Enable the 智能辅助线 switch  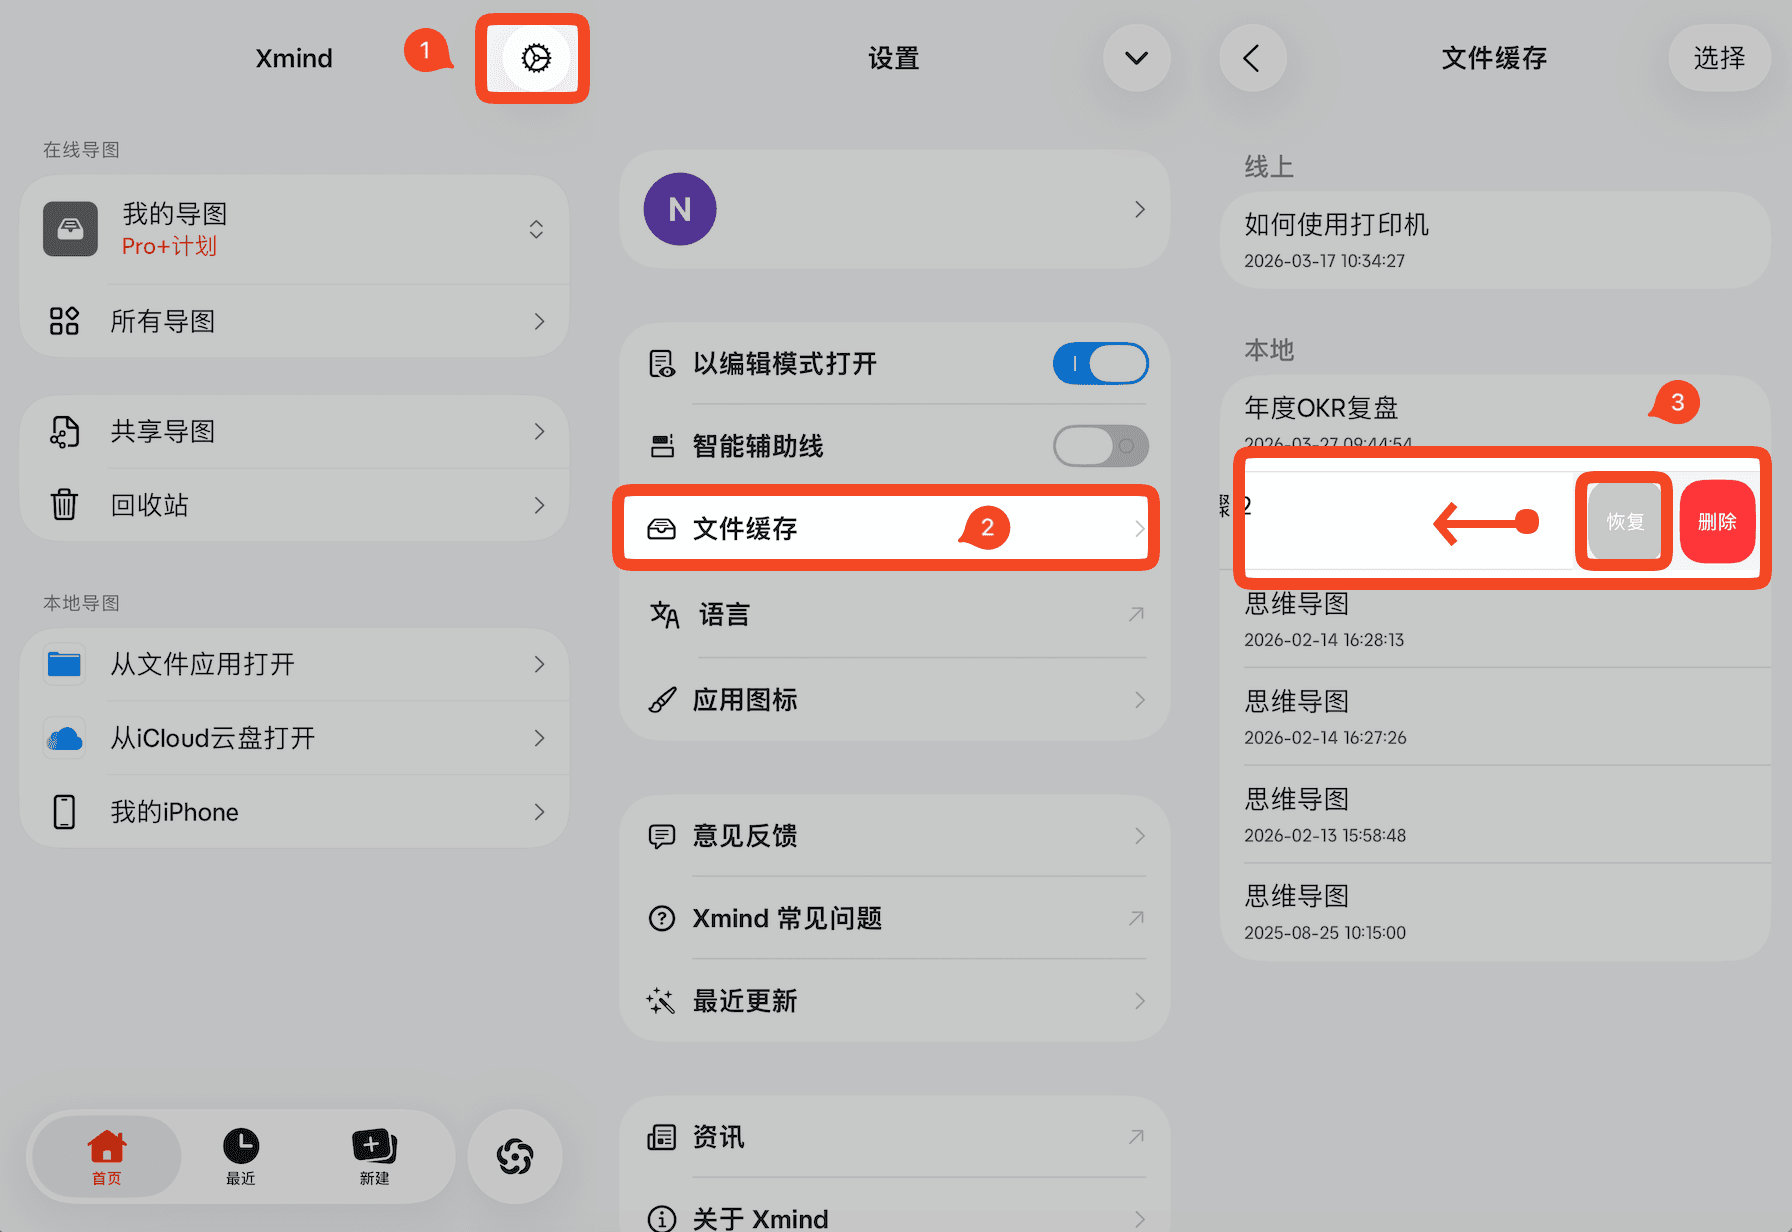tap(1100, 446)
